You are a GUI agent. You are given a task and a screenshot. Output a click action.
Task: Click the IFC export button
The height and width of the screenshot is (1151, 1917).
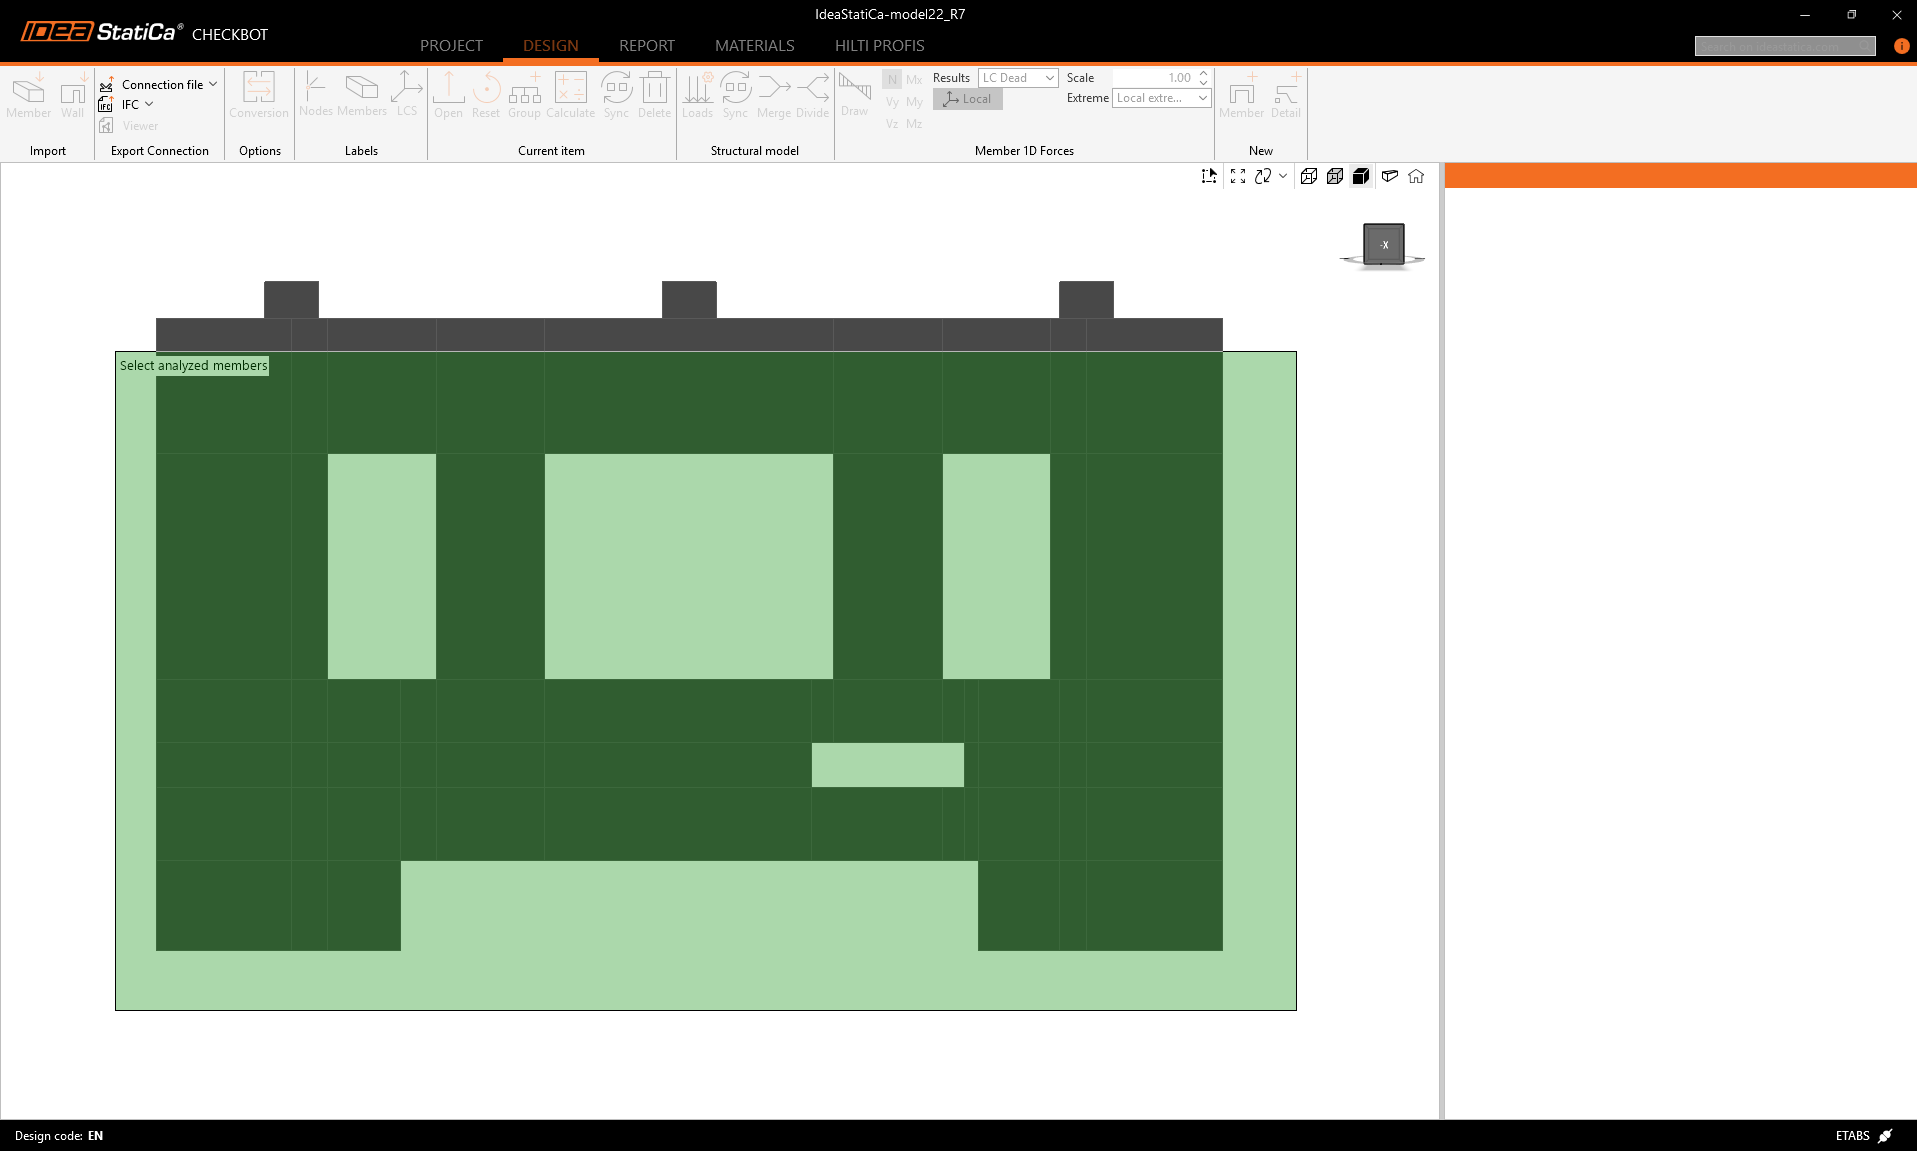pos(130,105)
